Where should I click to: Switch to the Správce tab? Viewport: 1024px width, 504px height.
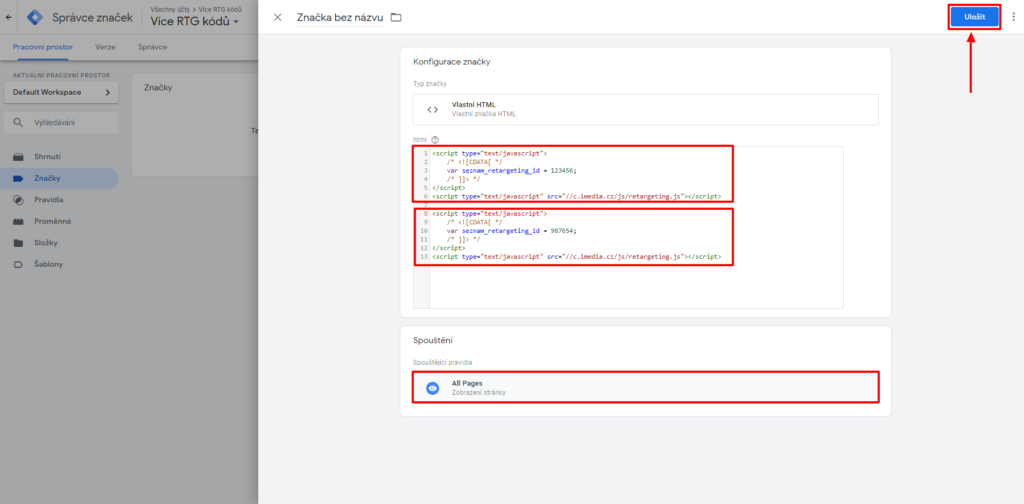point(152,47)
